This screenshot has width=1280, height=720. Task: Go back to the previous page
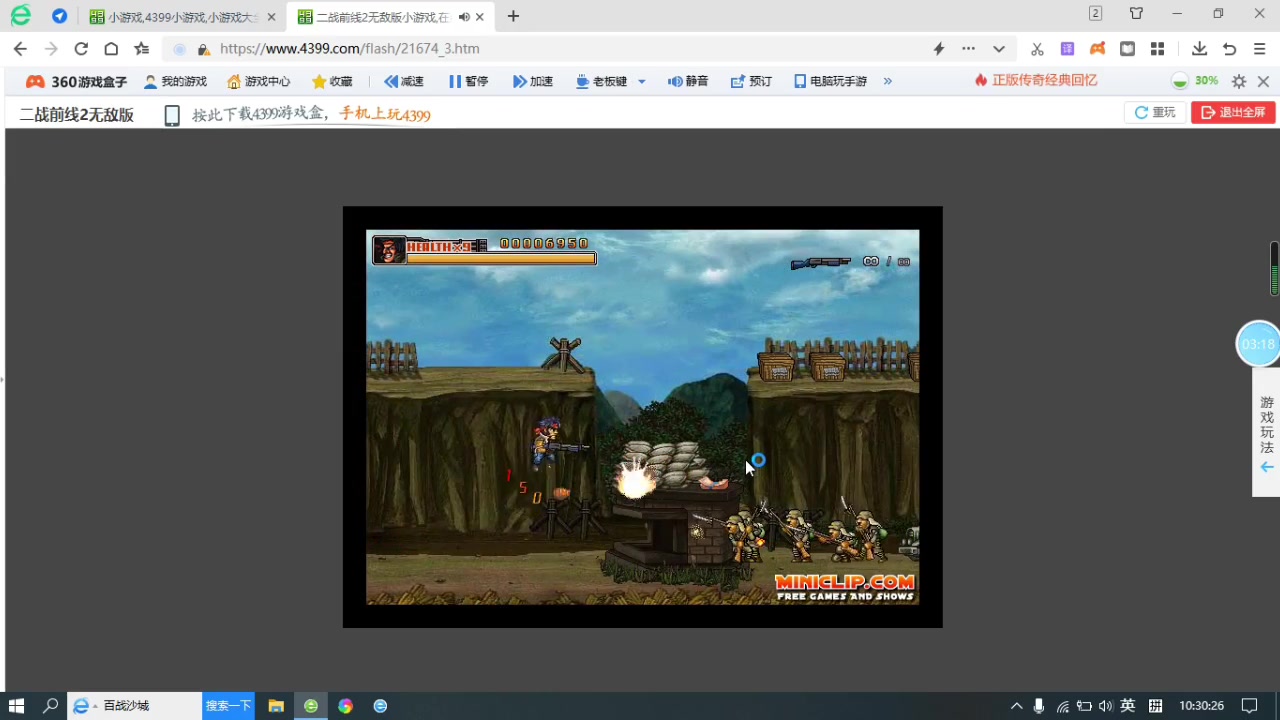coord(20,48)
